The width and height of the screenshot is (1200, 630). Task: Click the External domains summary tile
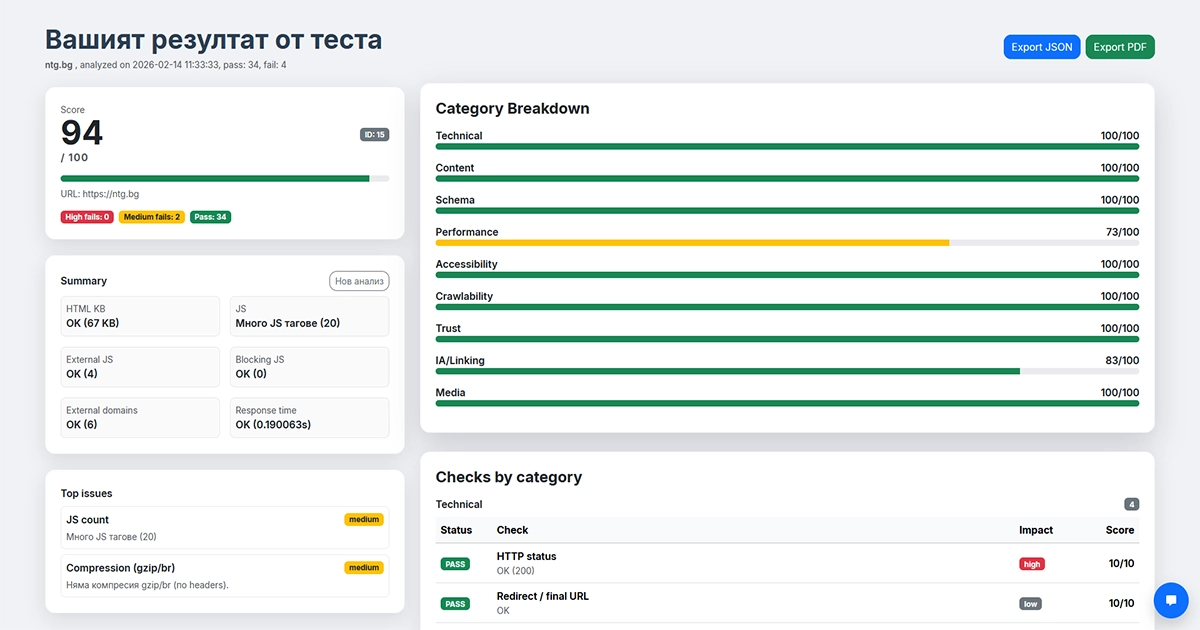pyautogui.click(x=140, y=418)
